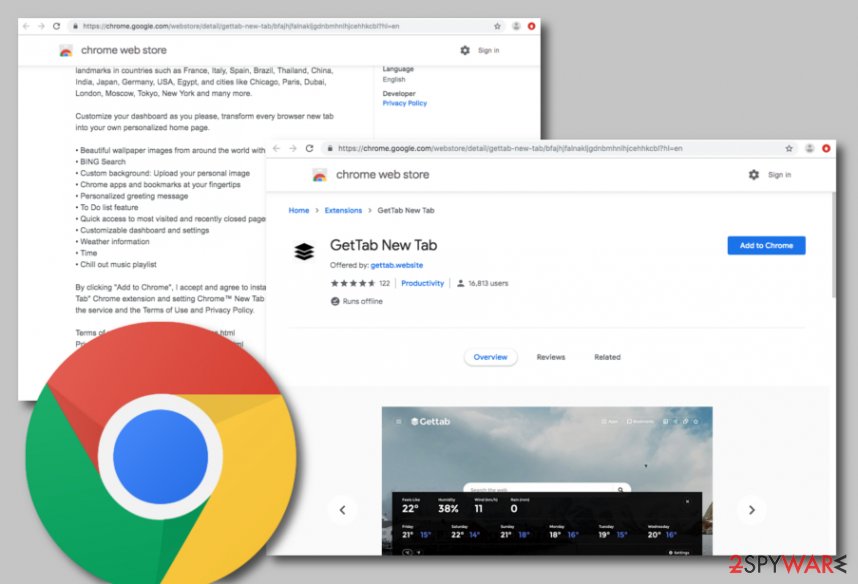The image size is (858, 584).
Task: Open the Privacy Policy link in the rear window
Action: pos(404,103)
